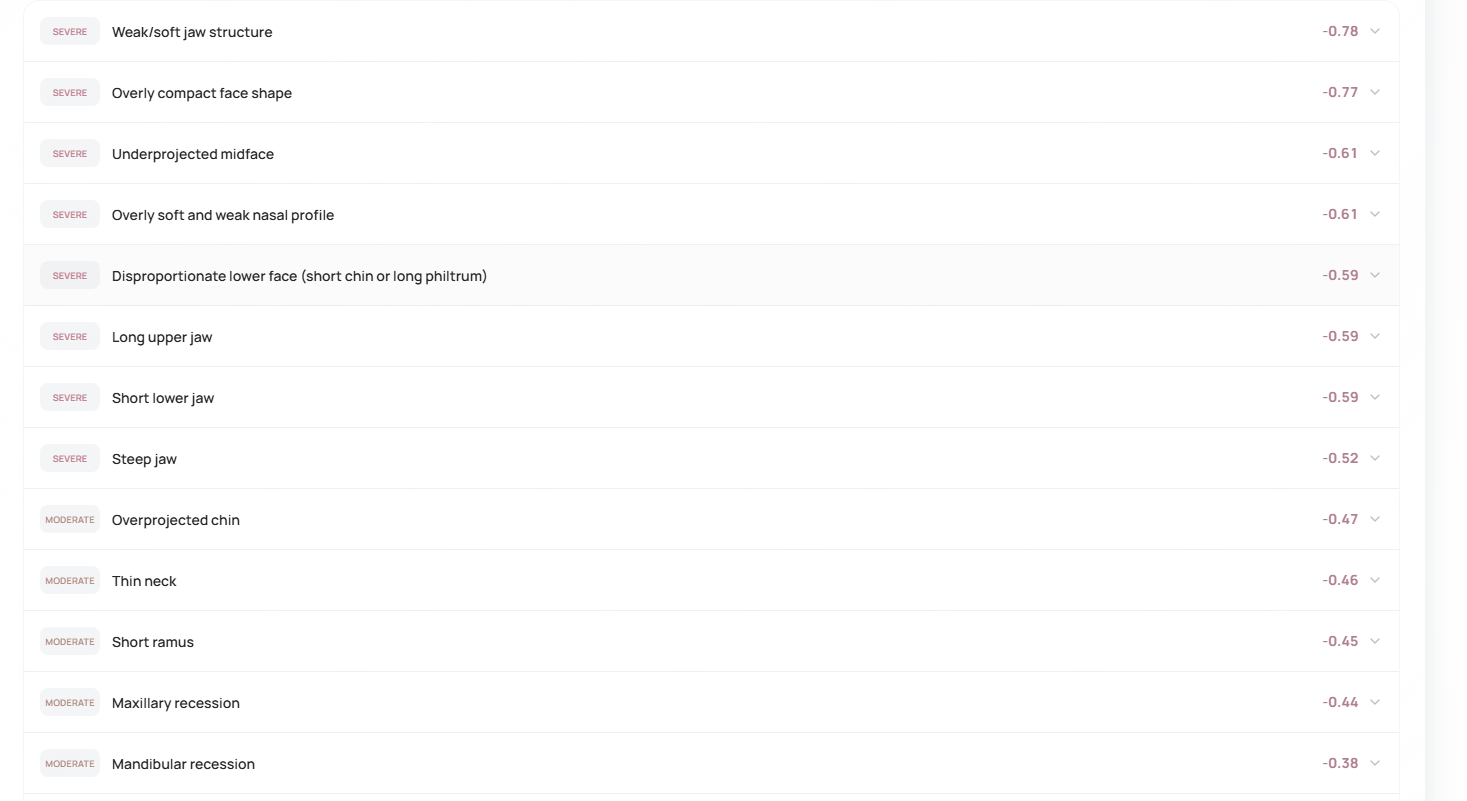This screenshot has height=801, width=1467.
Task: Click the -0.47 score for Overprojected chin
Action: pyautogui.click(x=1340, y=519)
